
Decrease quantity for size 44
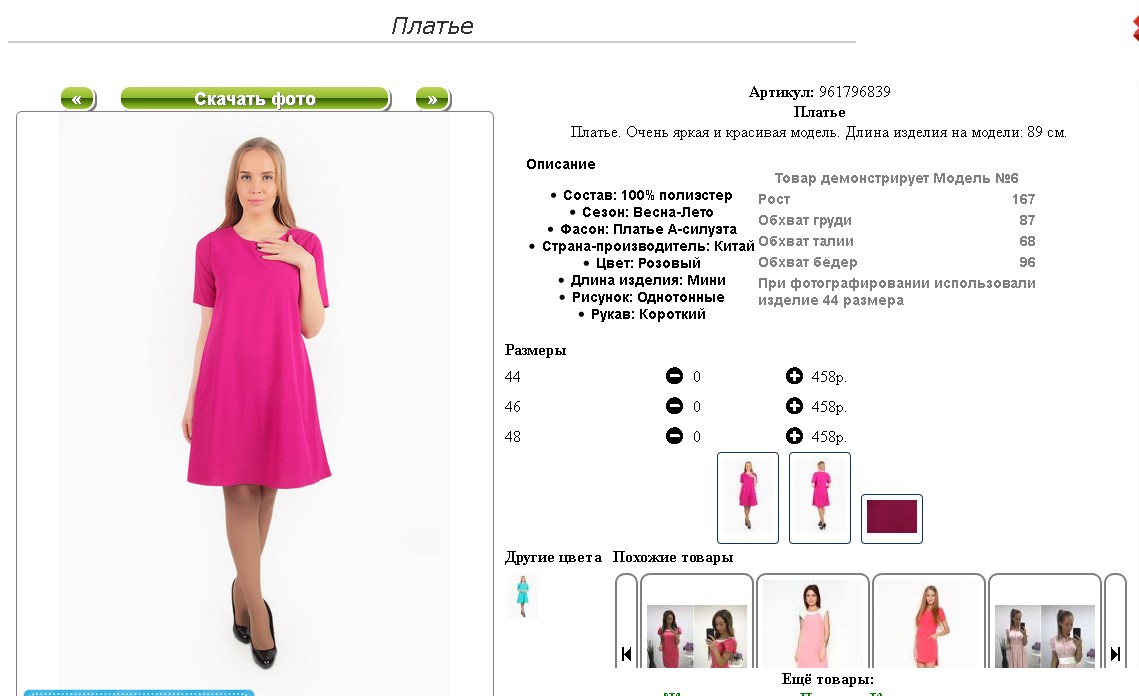674,376
